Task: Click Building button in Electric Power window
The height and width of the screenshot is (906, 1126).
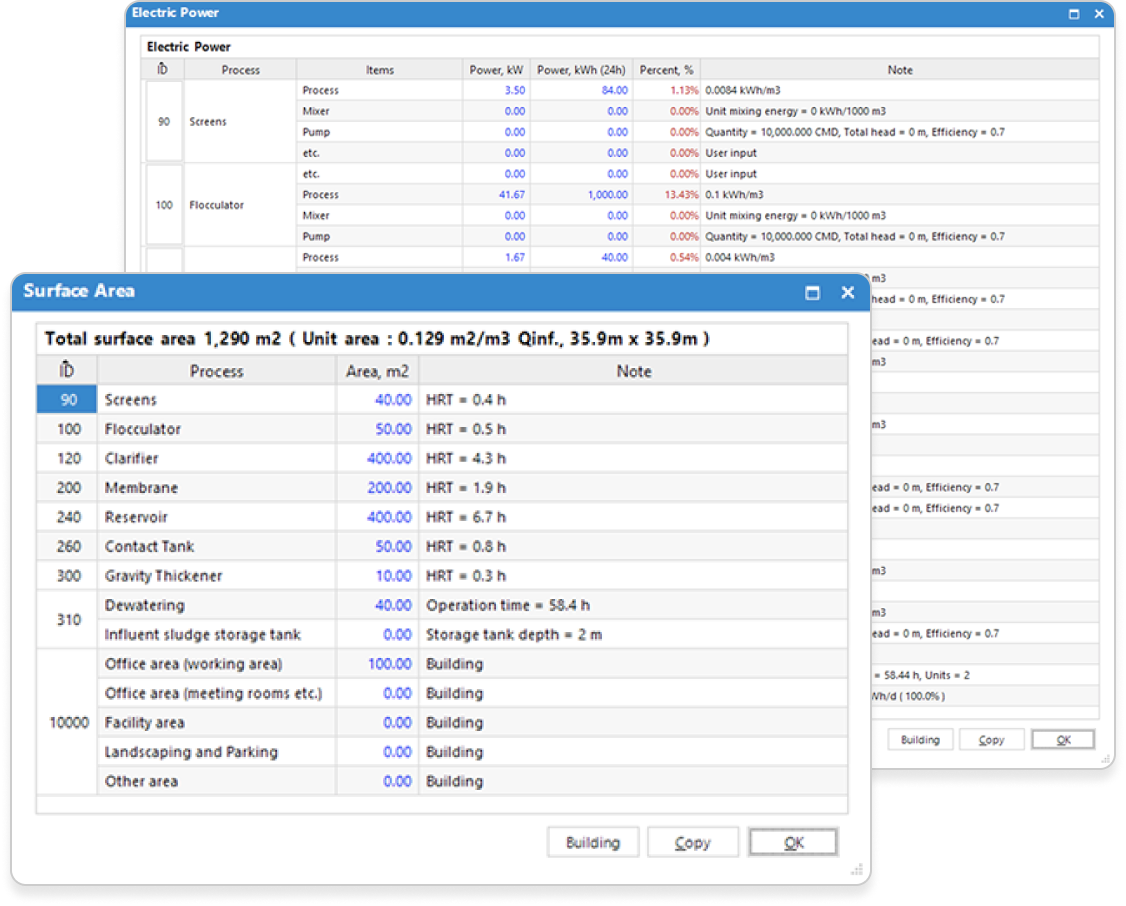Action: 920,740
